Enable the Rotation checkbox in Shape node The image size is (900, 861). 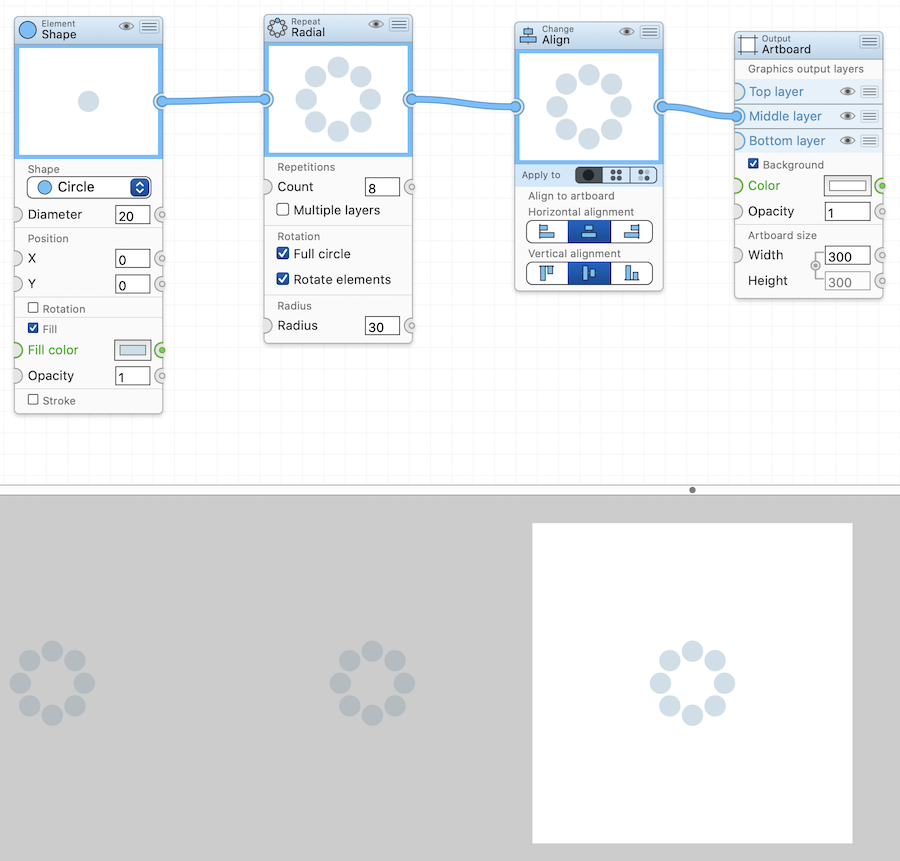pyautogui.click(x=33, y=308)
